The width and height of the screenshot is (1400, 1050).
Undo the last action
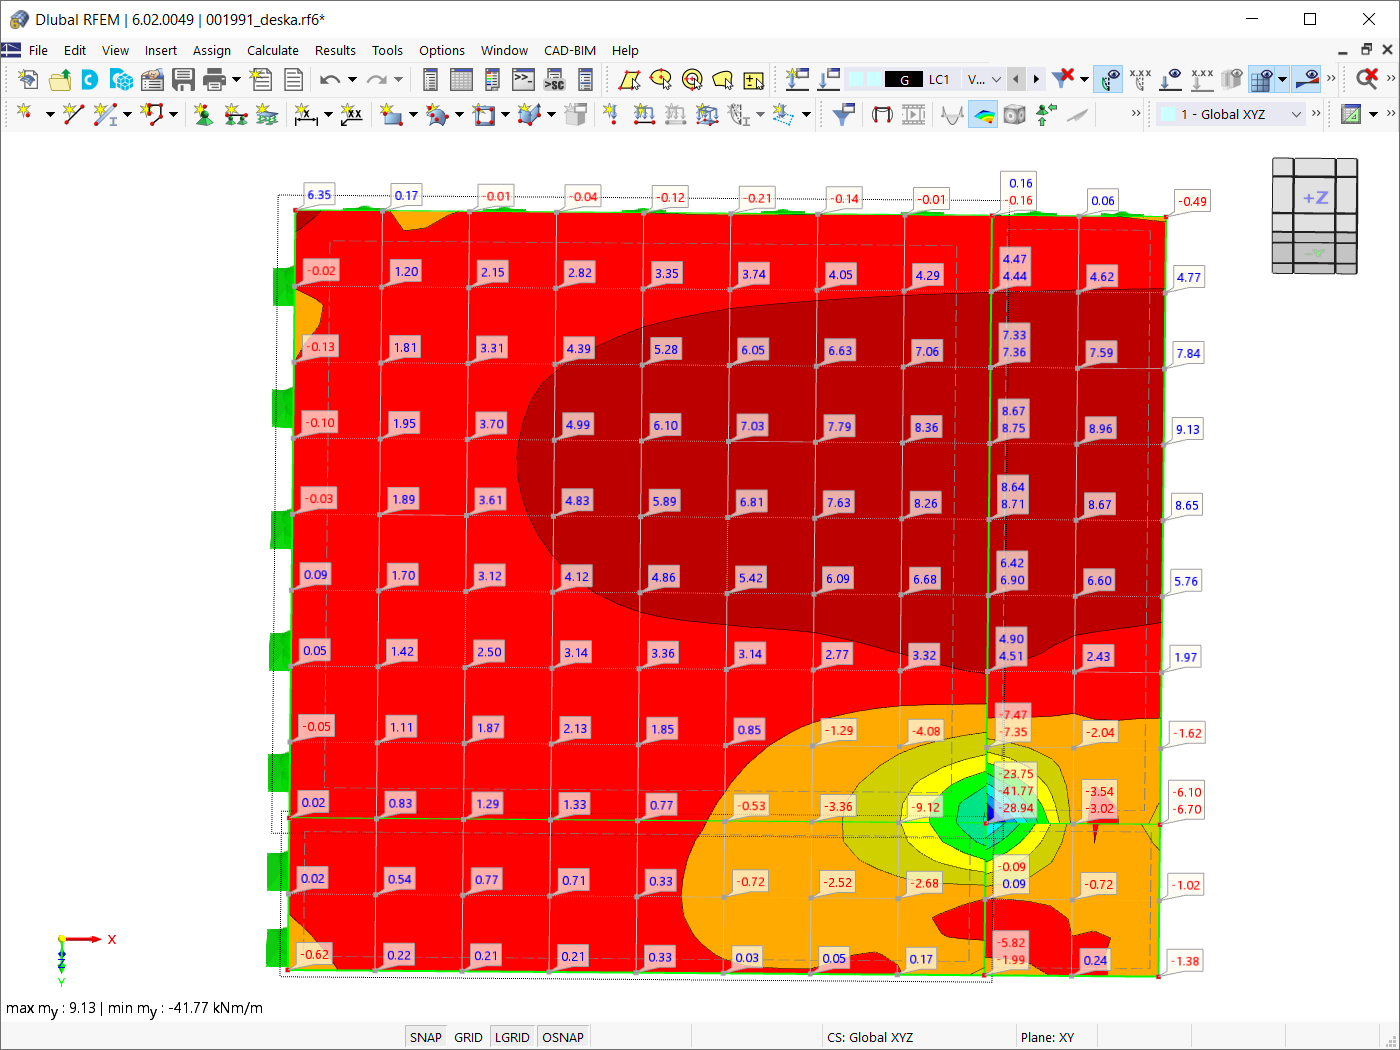point(330,78)
